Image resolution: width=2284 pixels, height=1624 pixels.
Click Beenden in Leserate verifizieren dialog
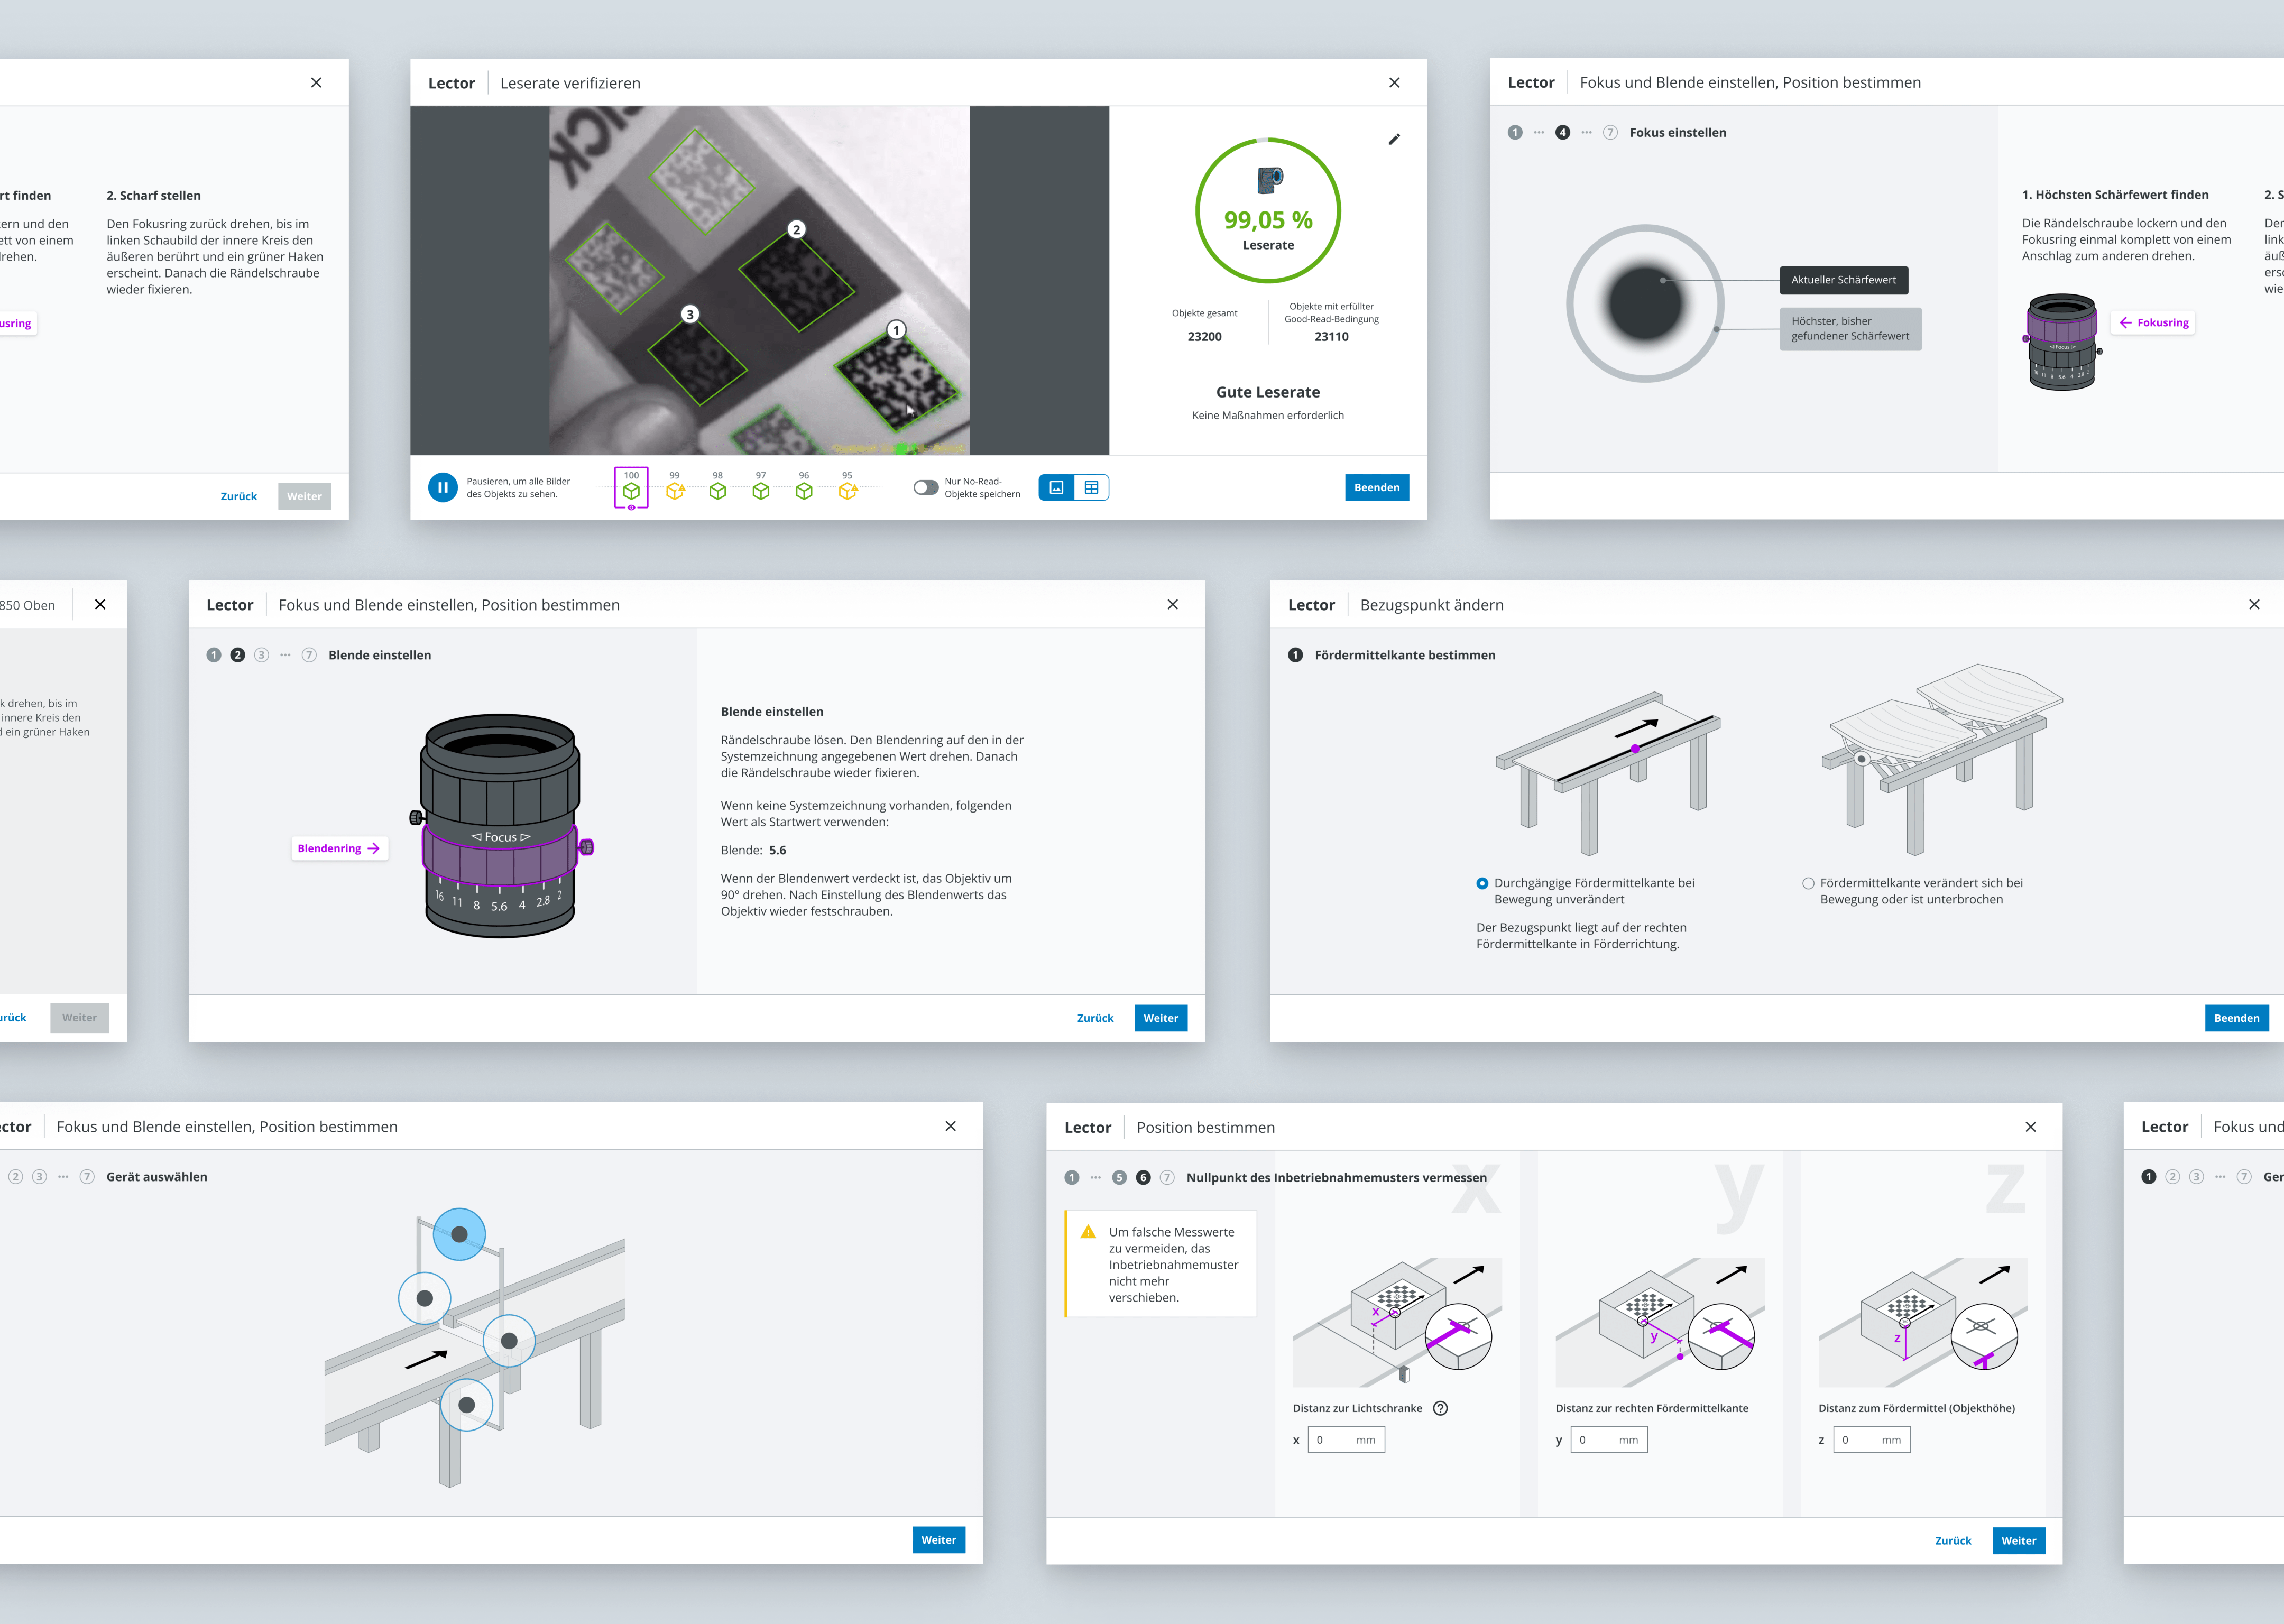coord(1376,487)
